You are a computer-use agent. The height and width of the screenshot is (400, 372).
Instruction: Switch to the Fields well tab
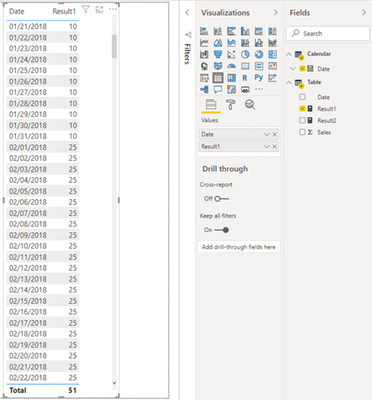[211, 105]
